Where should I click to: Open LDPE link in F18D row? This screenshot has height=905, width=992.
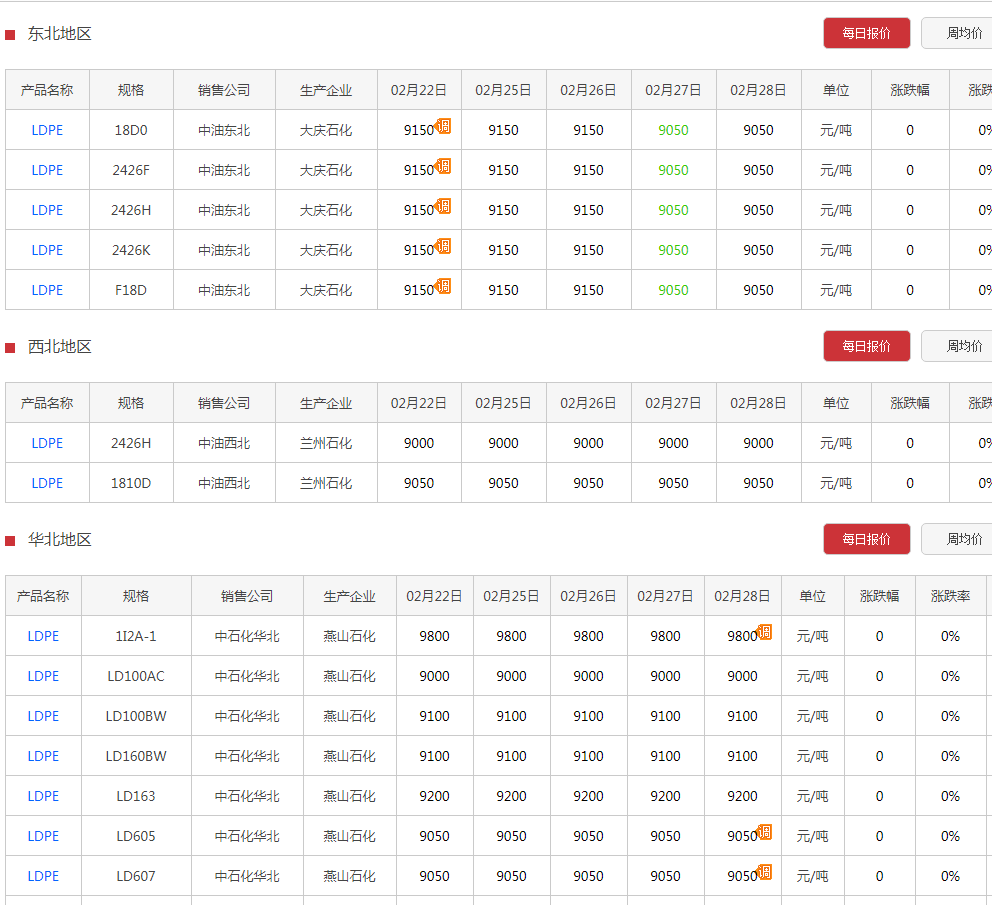tap(47, 290)
